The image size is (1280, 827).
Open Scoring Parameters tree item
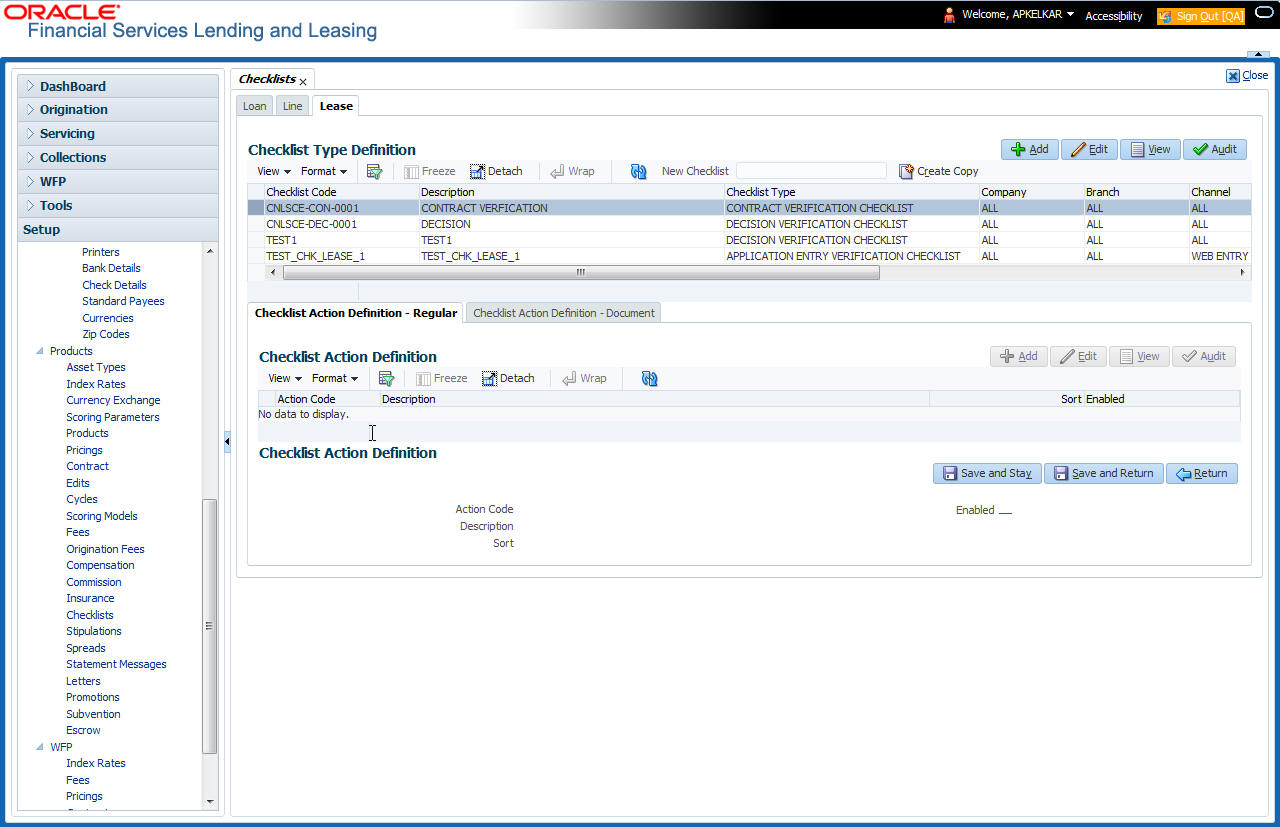(x=113, y=417)
